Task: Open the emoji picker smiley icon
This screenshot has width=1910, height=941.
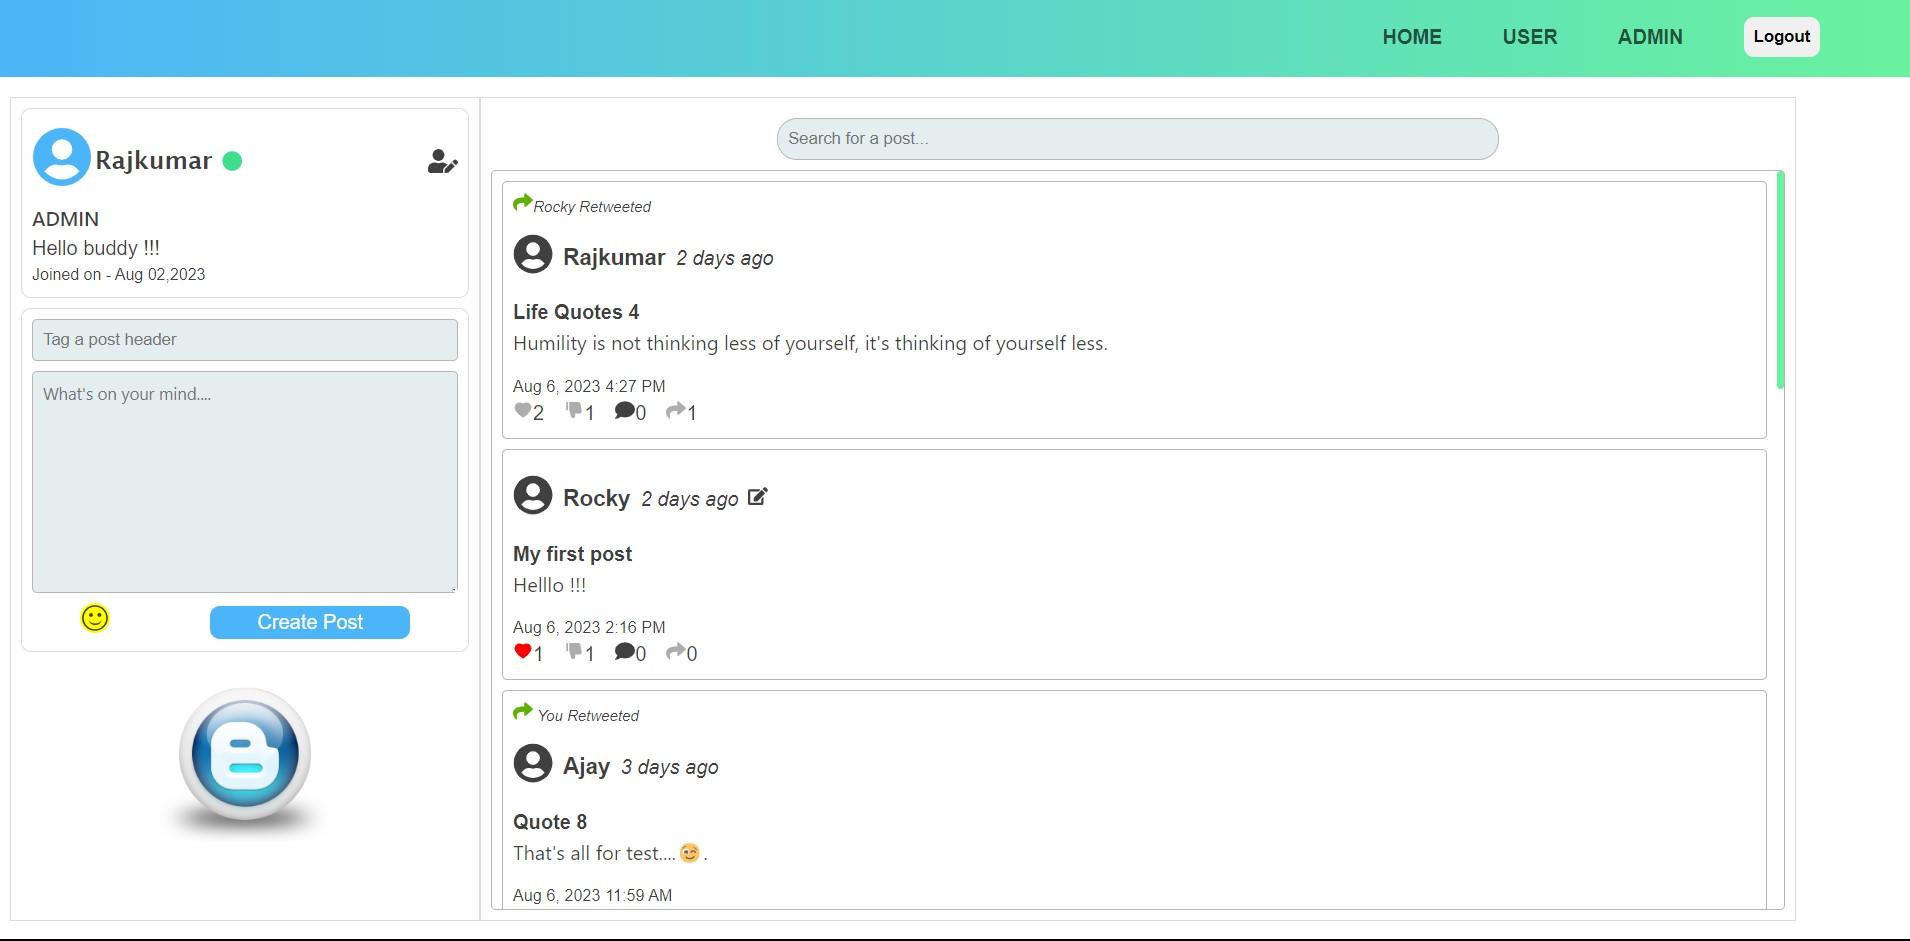Action: click(x=95, y=618)
